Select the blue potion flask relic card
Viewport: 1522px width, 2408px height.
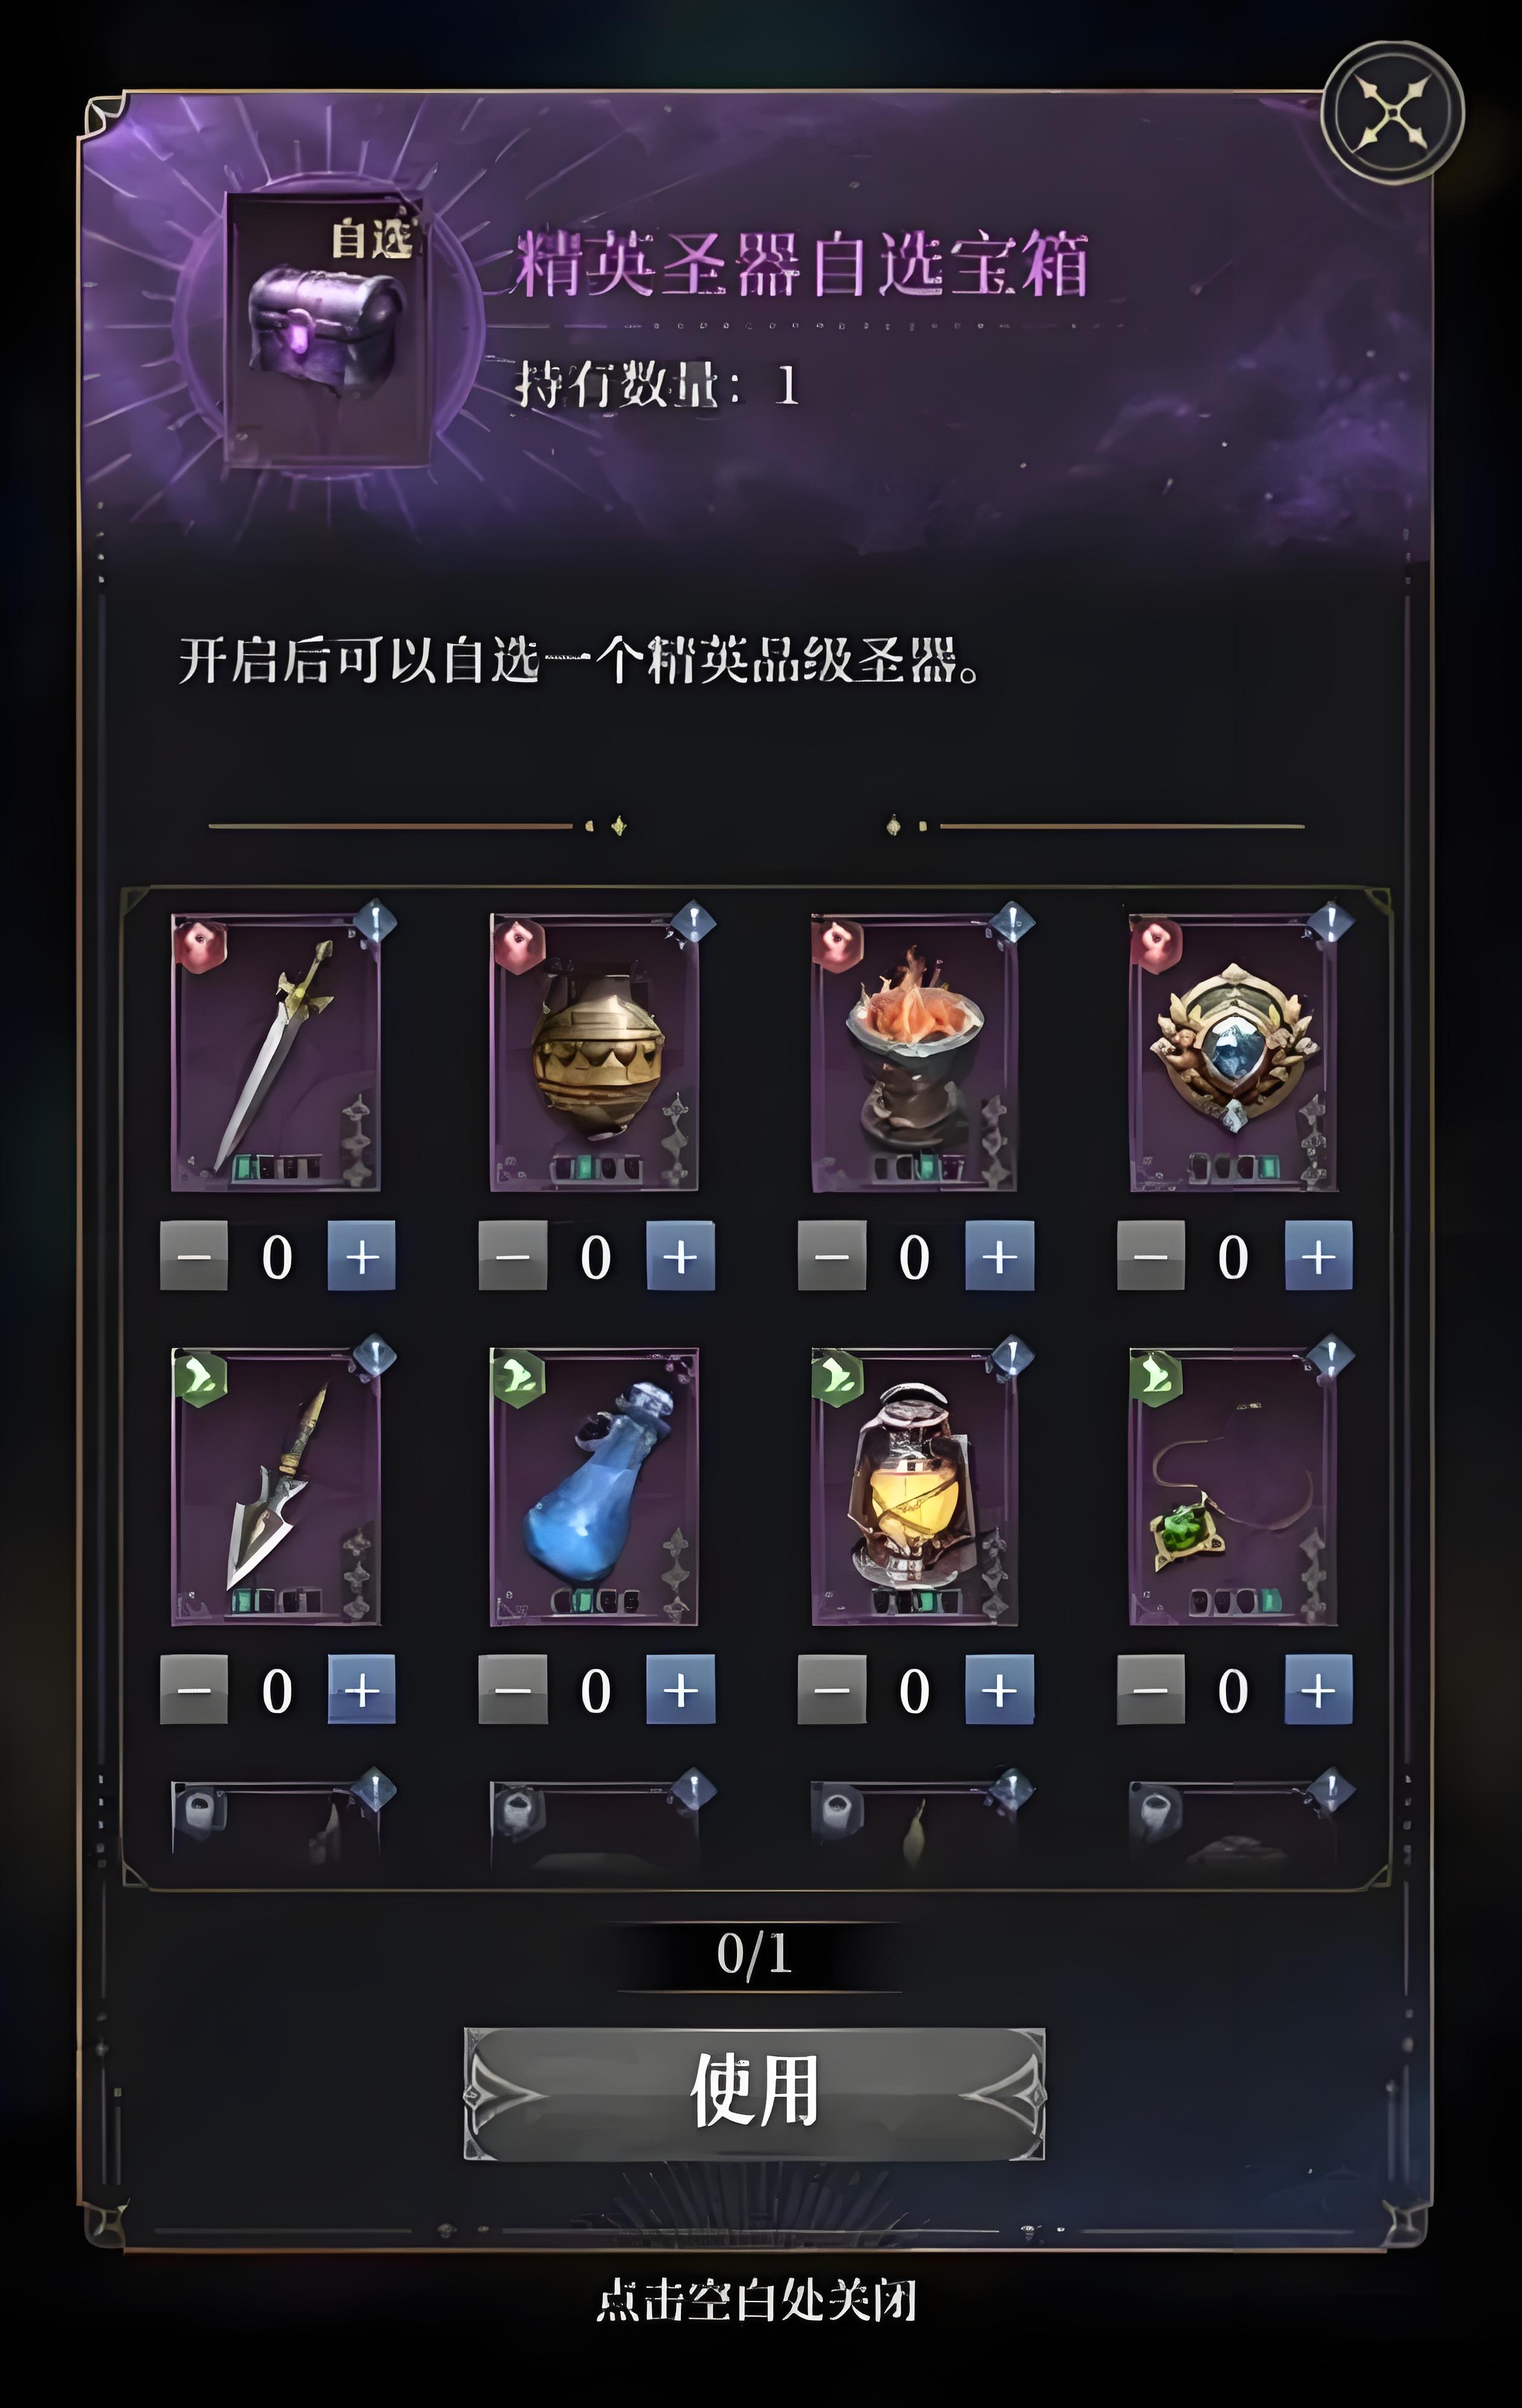tap(594, 1486)
